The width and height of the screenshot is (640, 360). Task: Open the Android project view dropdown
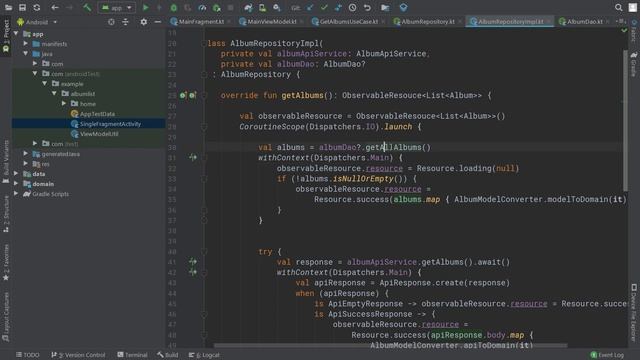(37, 22)
